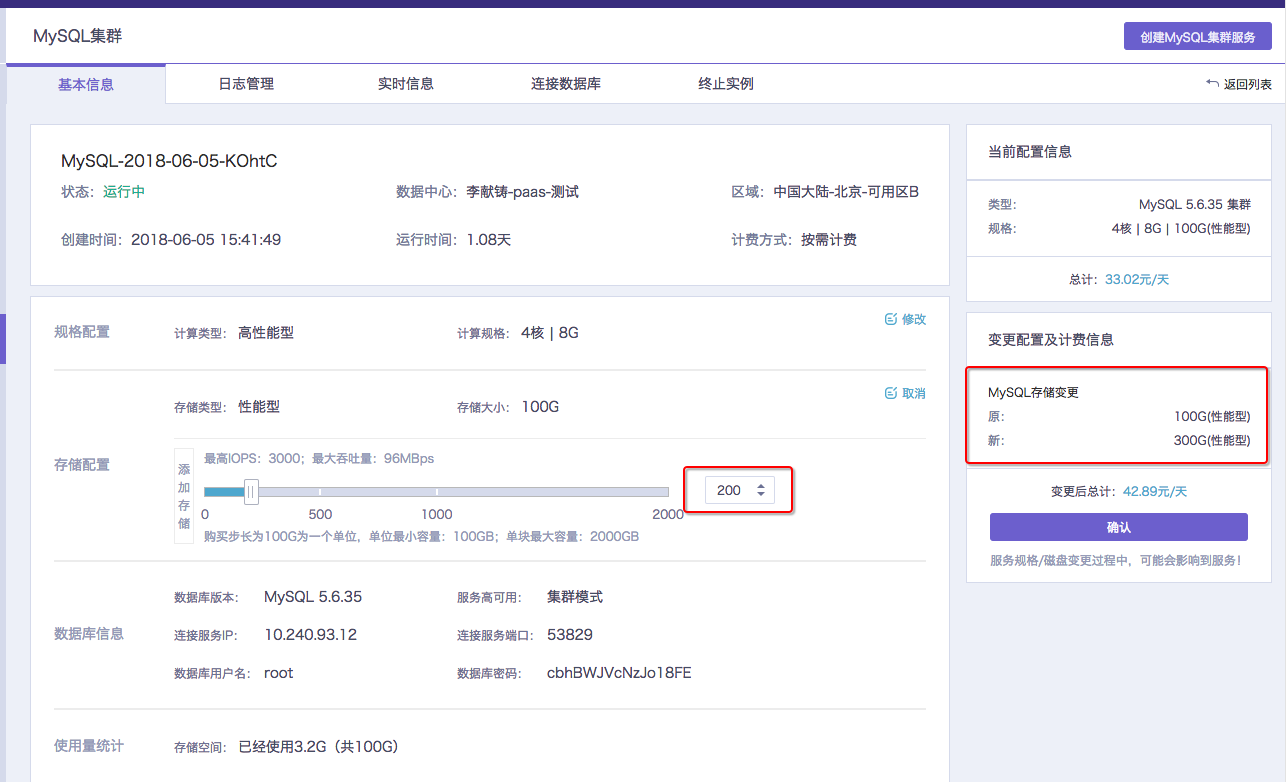The width and height of the screenshot is (1286, 782).
Task: Click the new storage 300G(性能型) value
Action: 1212,440
